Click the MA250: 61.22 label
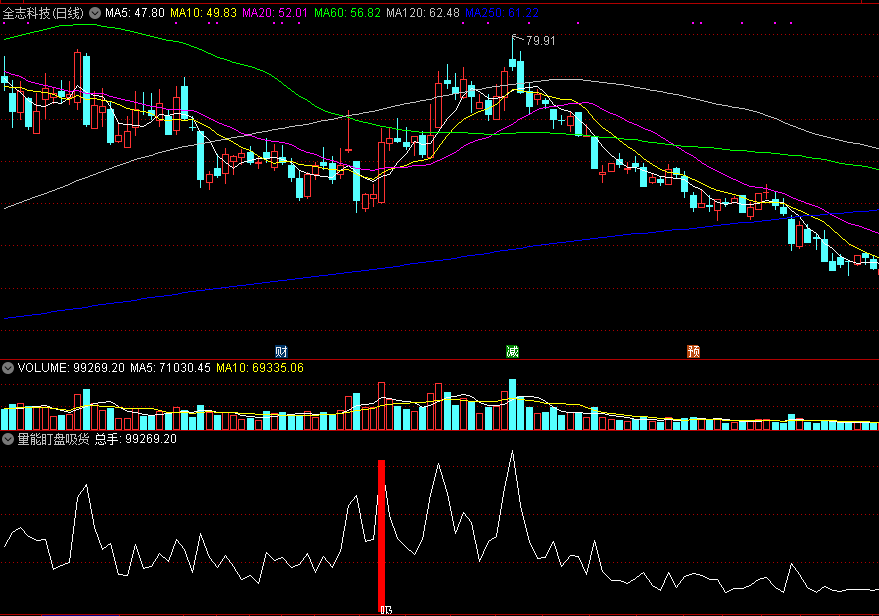Screen dimensions: 879x616 (502, 13)
